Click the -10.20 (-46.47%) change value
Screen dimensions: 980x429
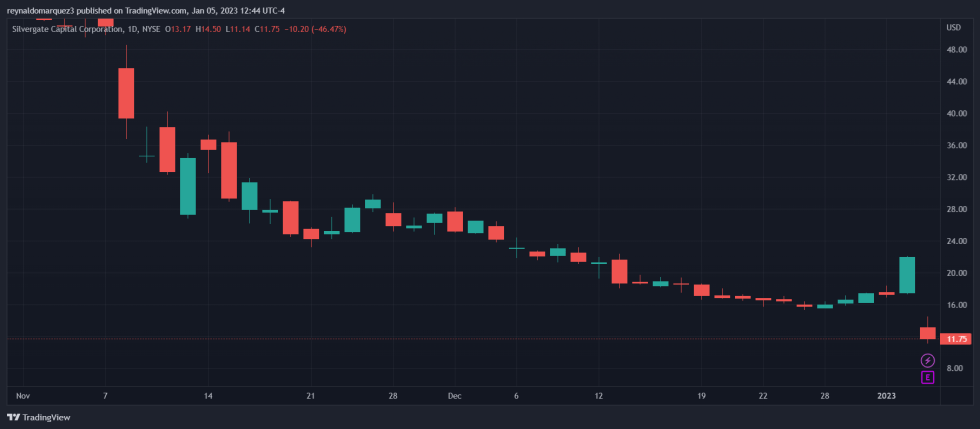tap(315, 29)
